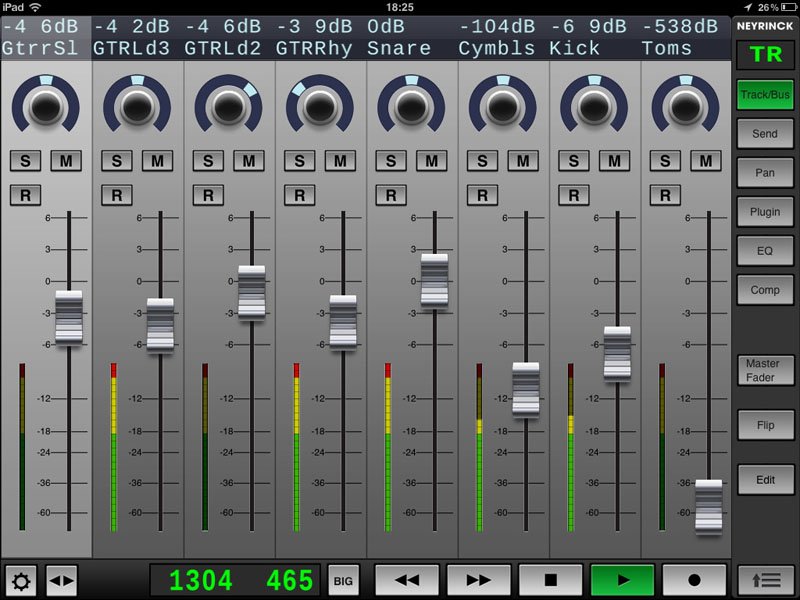The image size is (800, 600).
Task: Click the green TR logo button
Action: point(765,55)
